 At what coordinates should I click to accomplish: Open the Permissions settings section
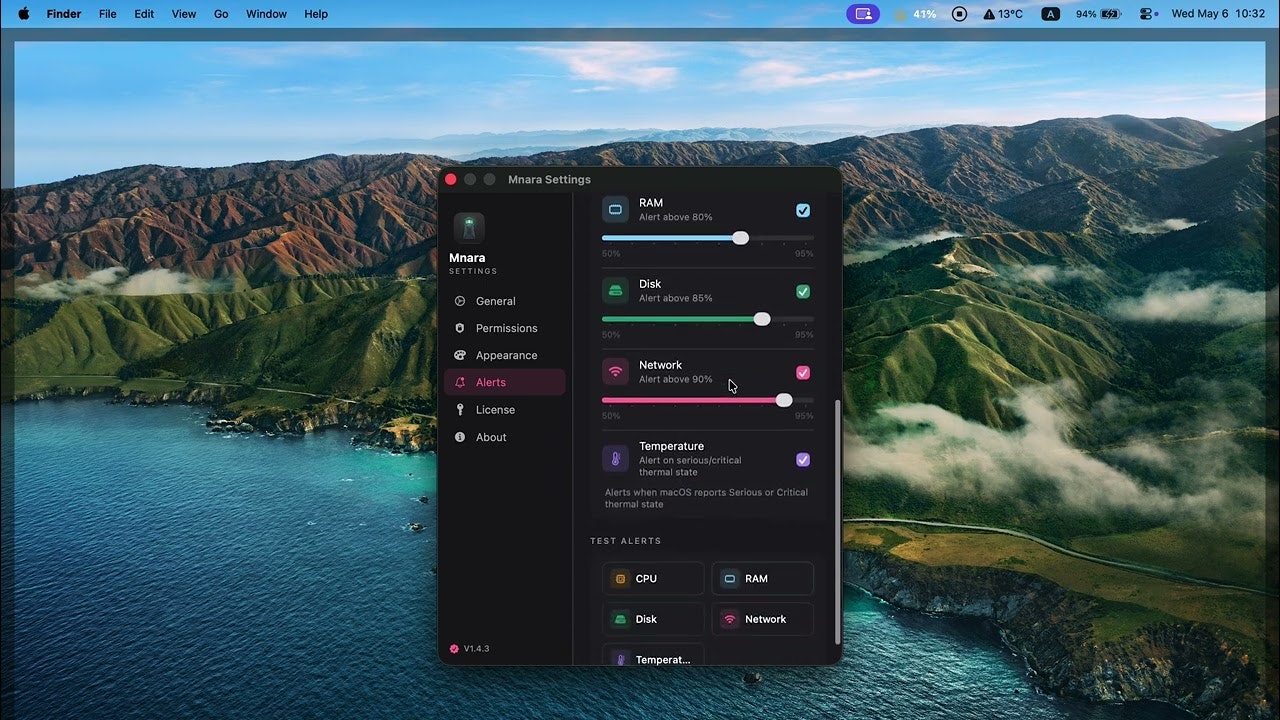coord(505,328)
